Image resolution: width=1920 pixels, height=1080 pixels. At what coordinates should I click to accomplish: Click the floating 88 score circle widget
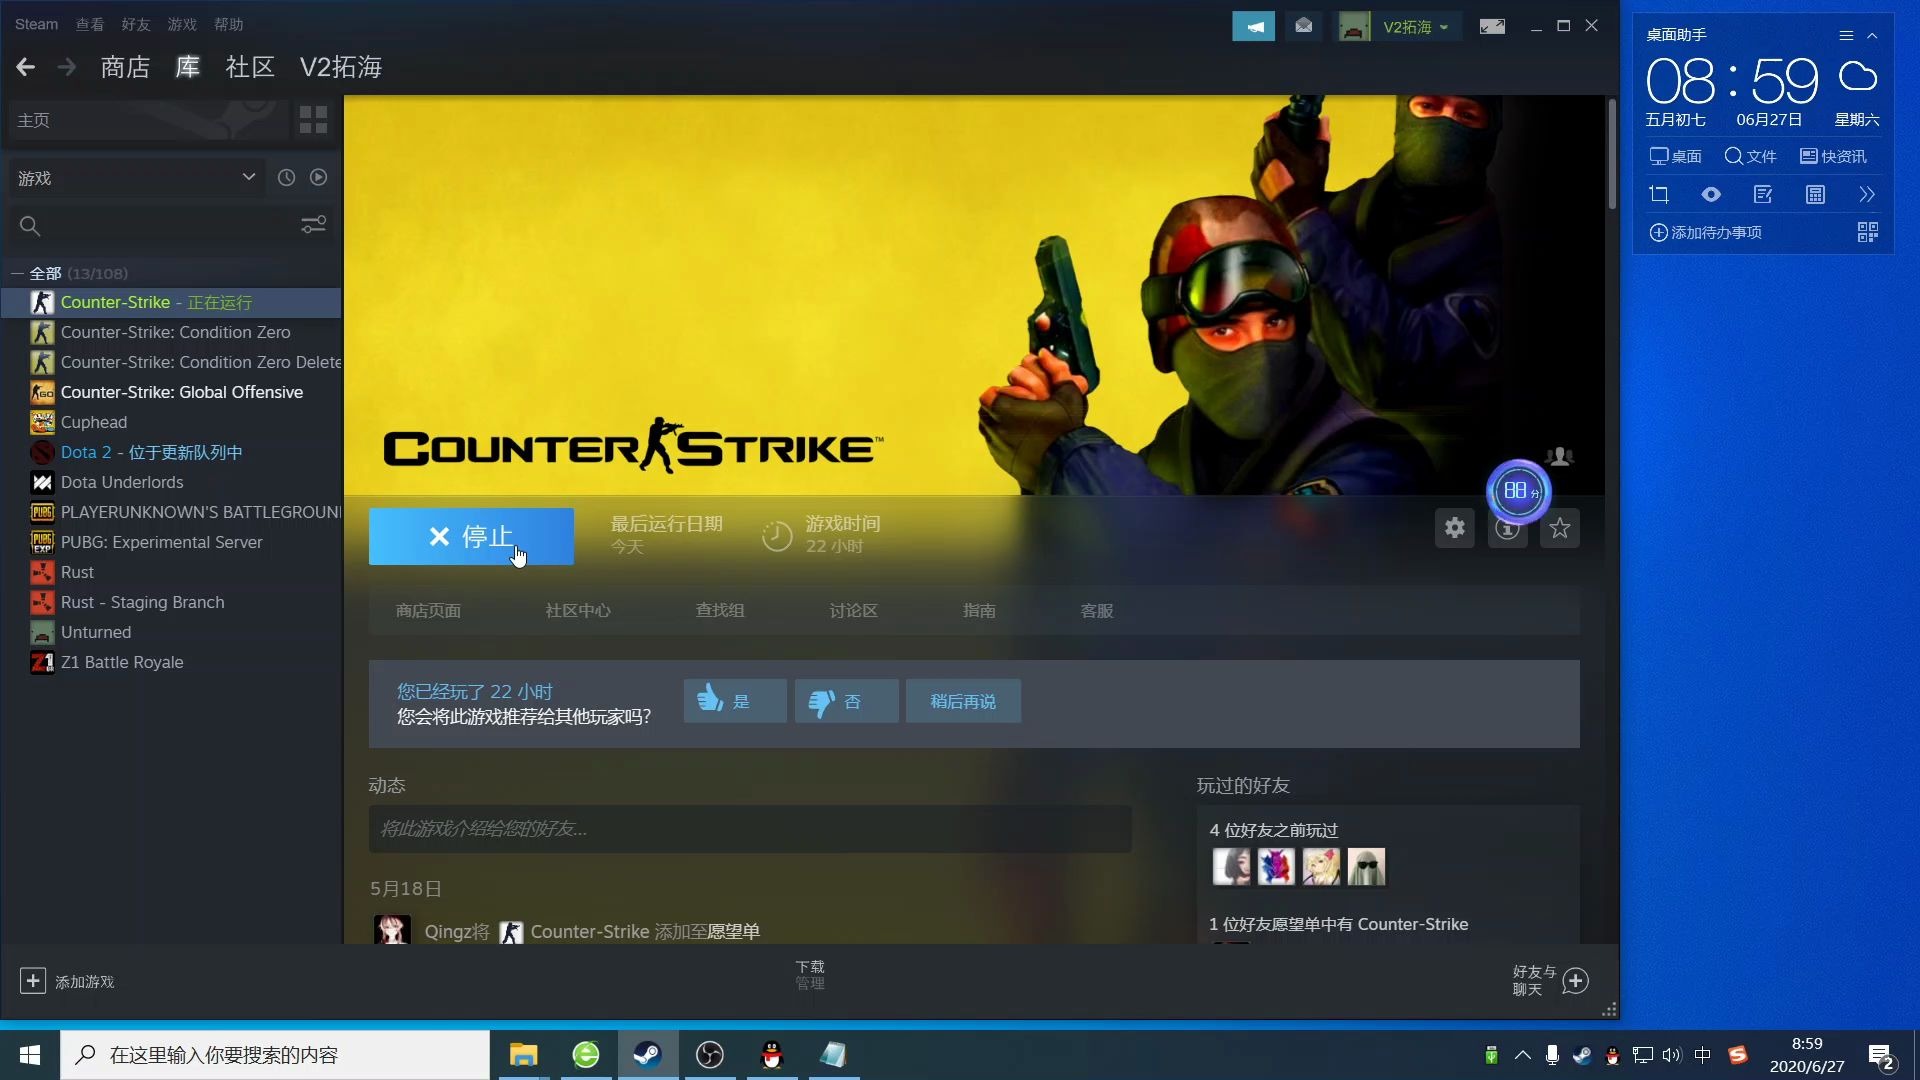tap(1518, 491)
